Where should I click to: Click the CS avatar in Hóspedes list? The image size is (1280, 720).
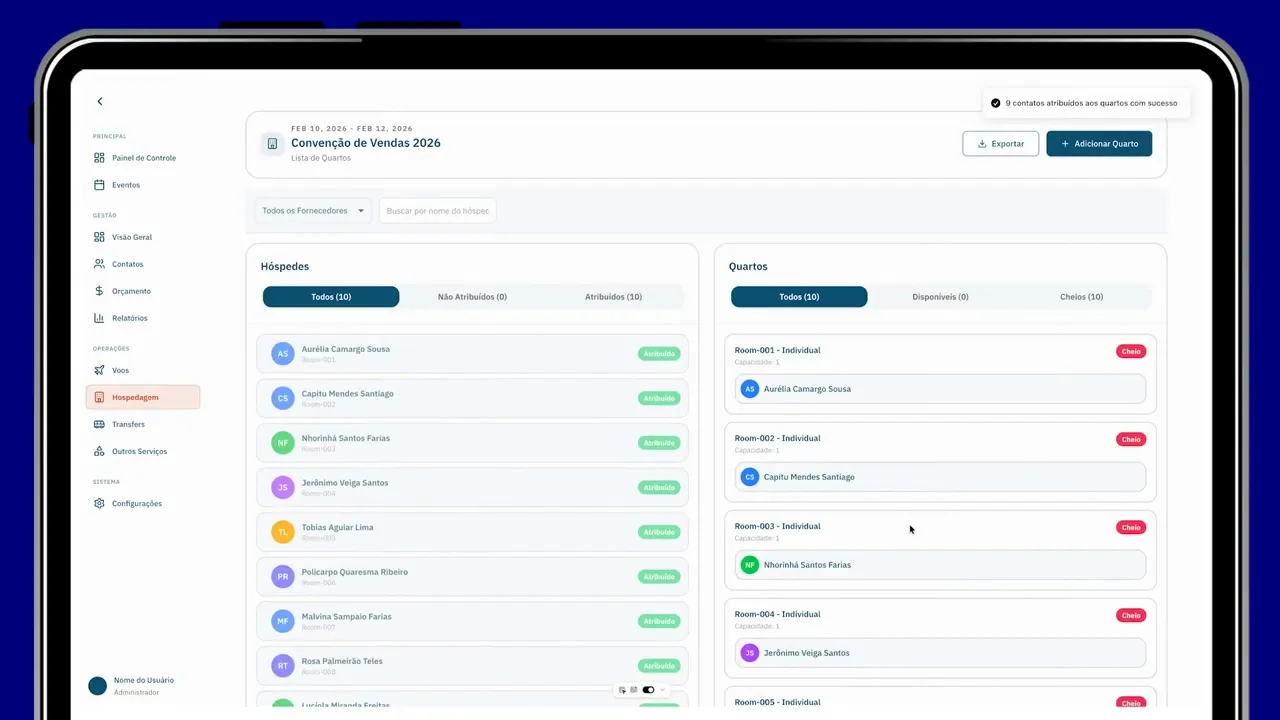pos(283,398)
